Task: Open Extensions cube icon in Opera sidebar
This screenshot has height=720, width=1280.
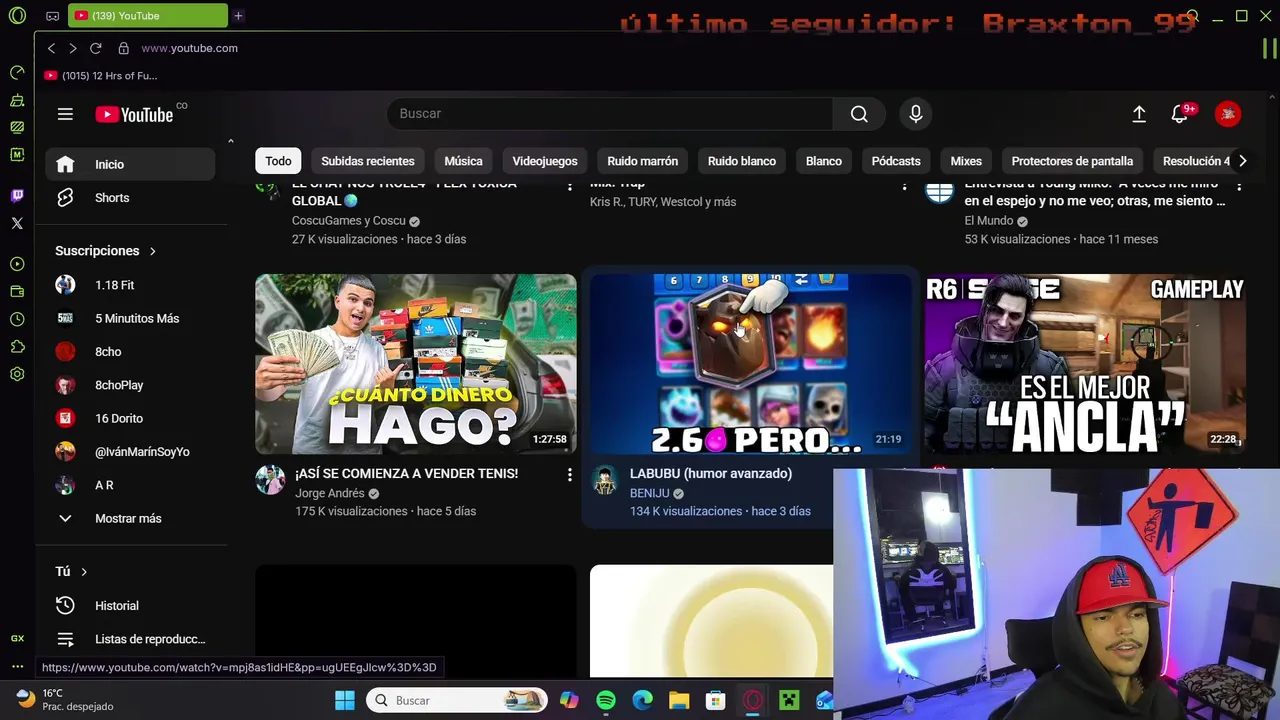Action: pos(17,346)
